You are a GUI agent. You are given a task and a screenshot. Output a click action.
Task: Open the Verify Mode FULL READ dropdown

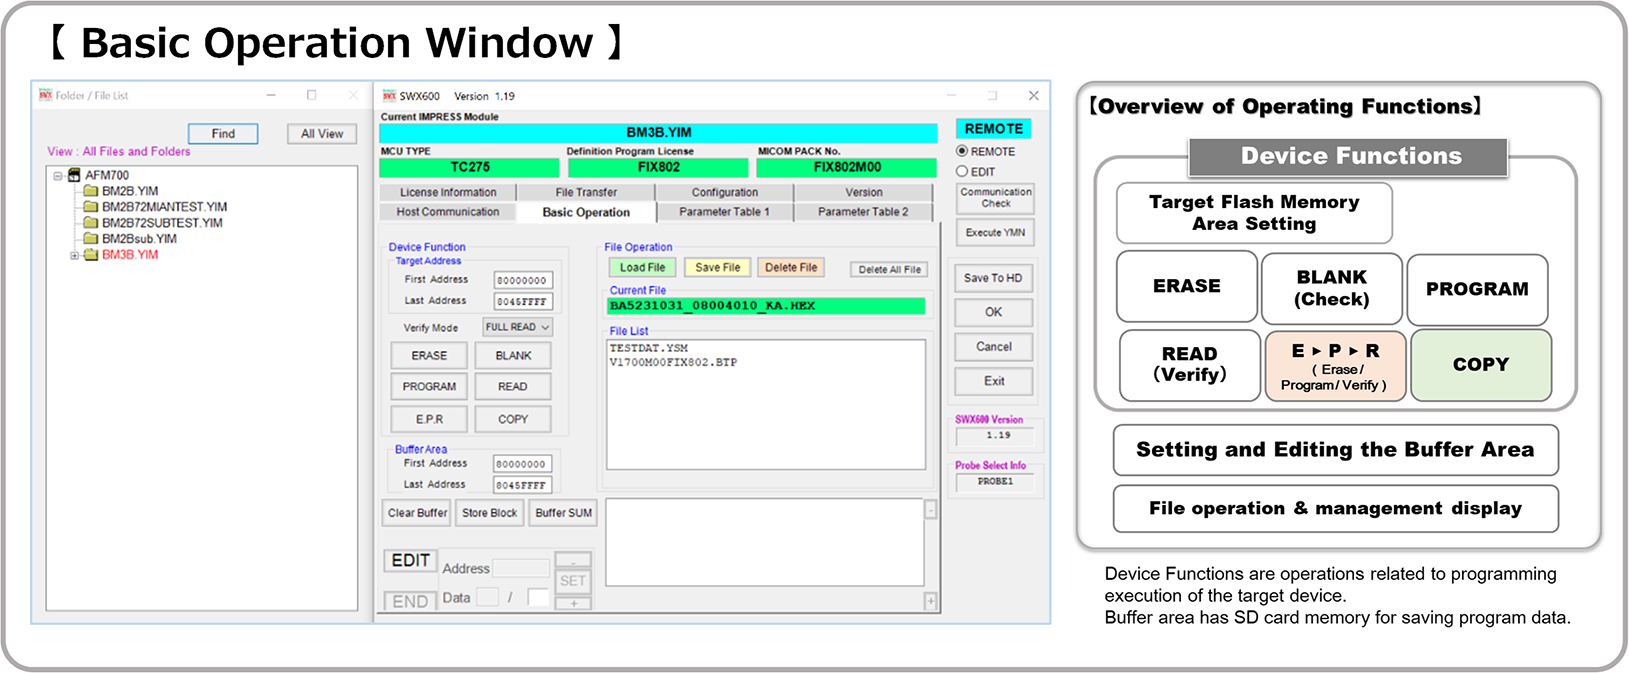click(x=518, y=327)
